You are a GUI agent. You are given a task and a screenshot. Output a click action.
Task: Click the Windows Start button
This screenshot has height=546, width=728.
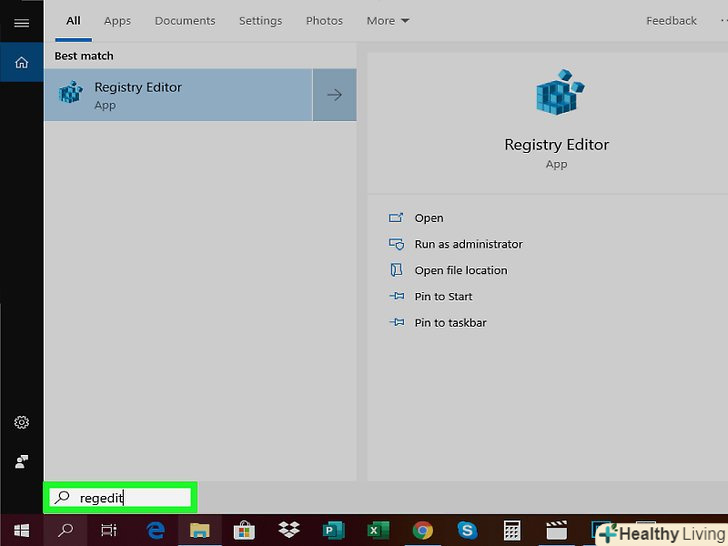(x=21, y=530)
